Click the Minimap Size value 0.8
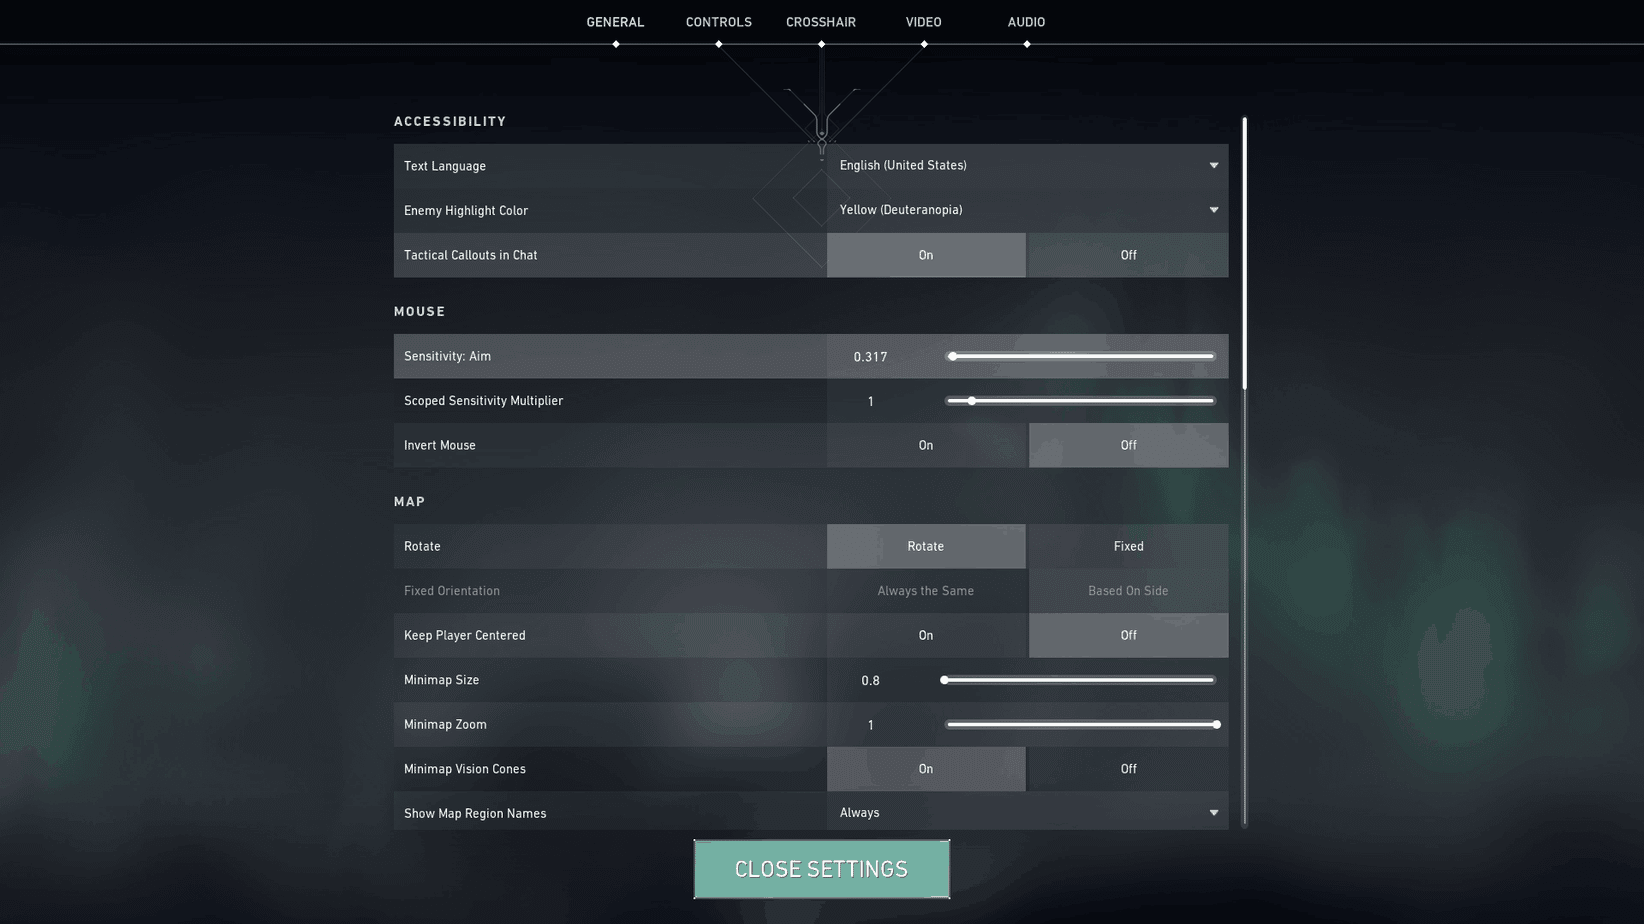 [x=870, y=681]
